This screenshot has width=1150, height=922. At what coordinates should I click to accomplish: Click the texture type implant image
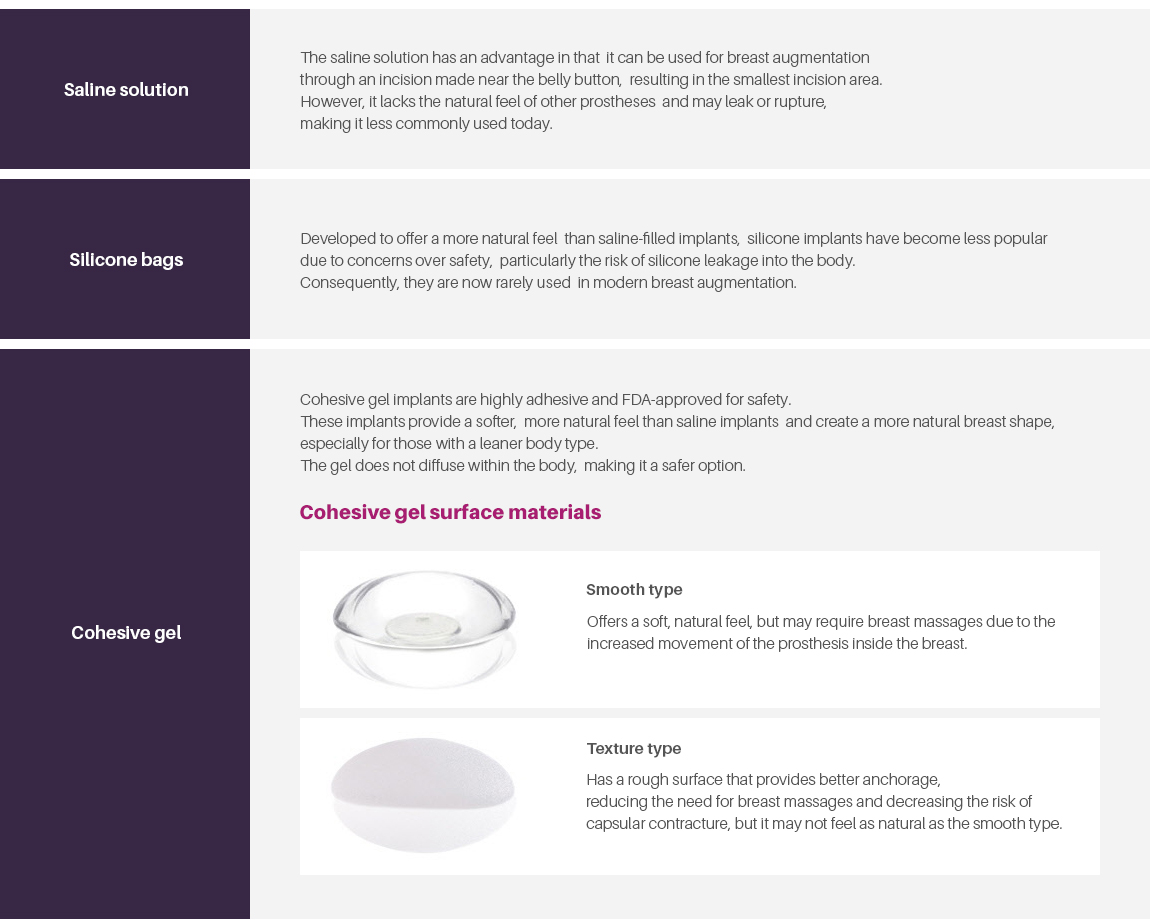(x=423, y=795)
